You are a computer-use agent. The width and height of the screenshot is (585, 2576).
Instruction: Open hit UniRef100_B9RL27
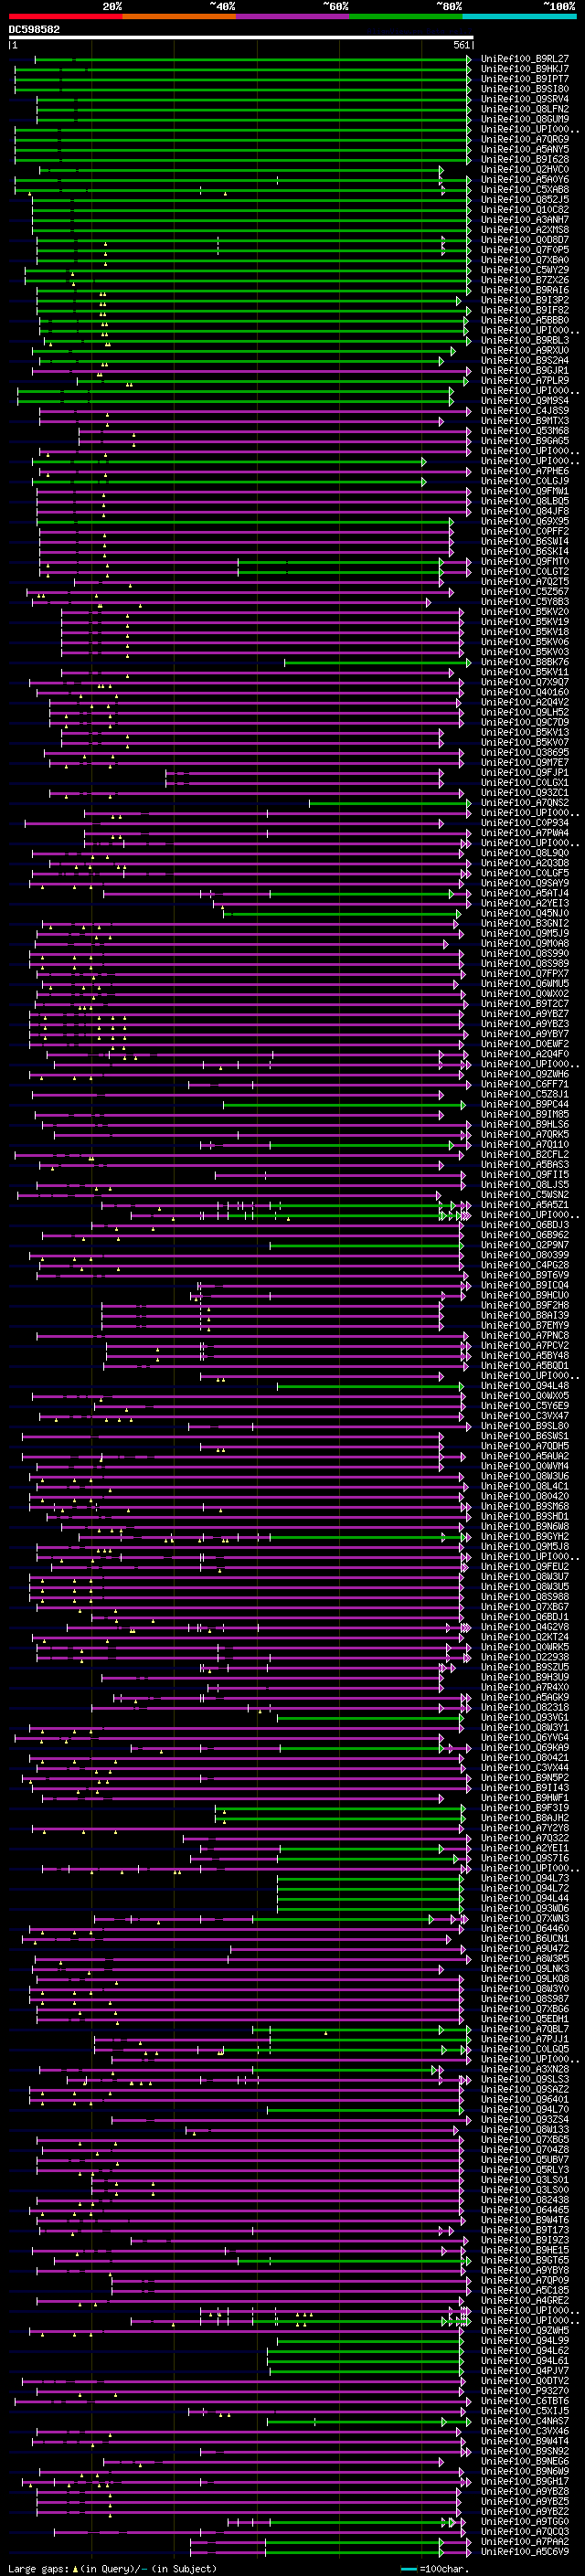(524, 59)
